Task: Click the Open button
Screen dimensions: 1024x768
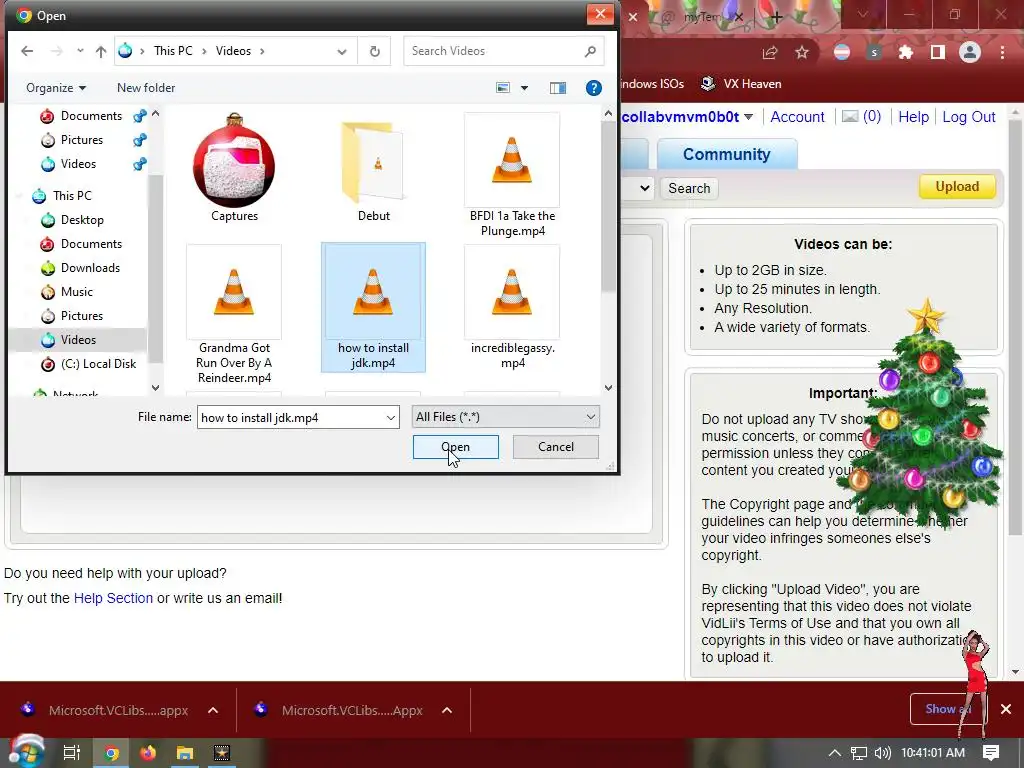Action: point(455,447)
